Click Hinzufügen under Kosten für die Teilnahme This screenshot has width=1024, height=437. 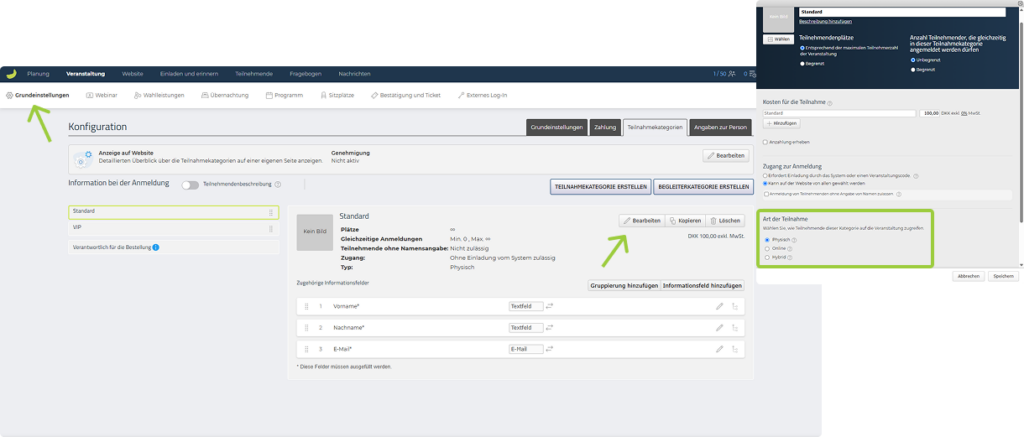[x=782, y=123]
